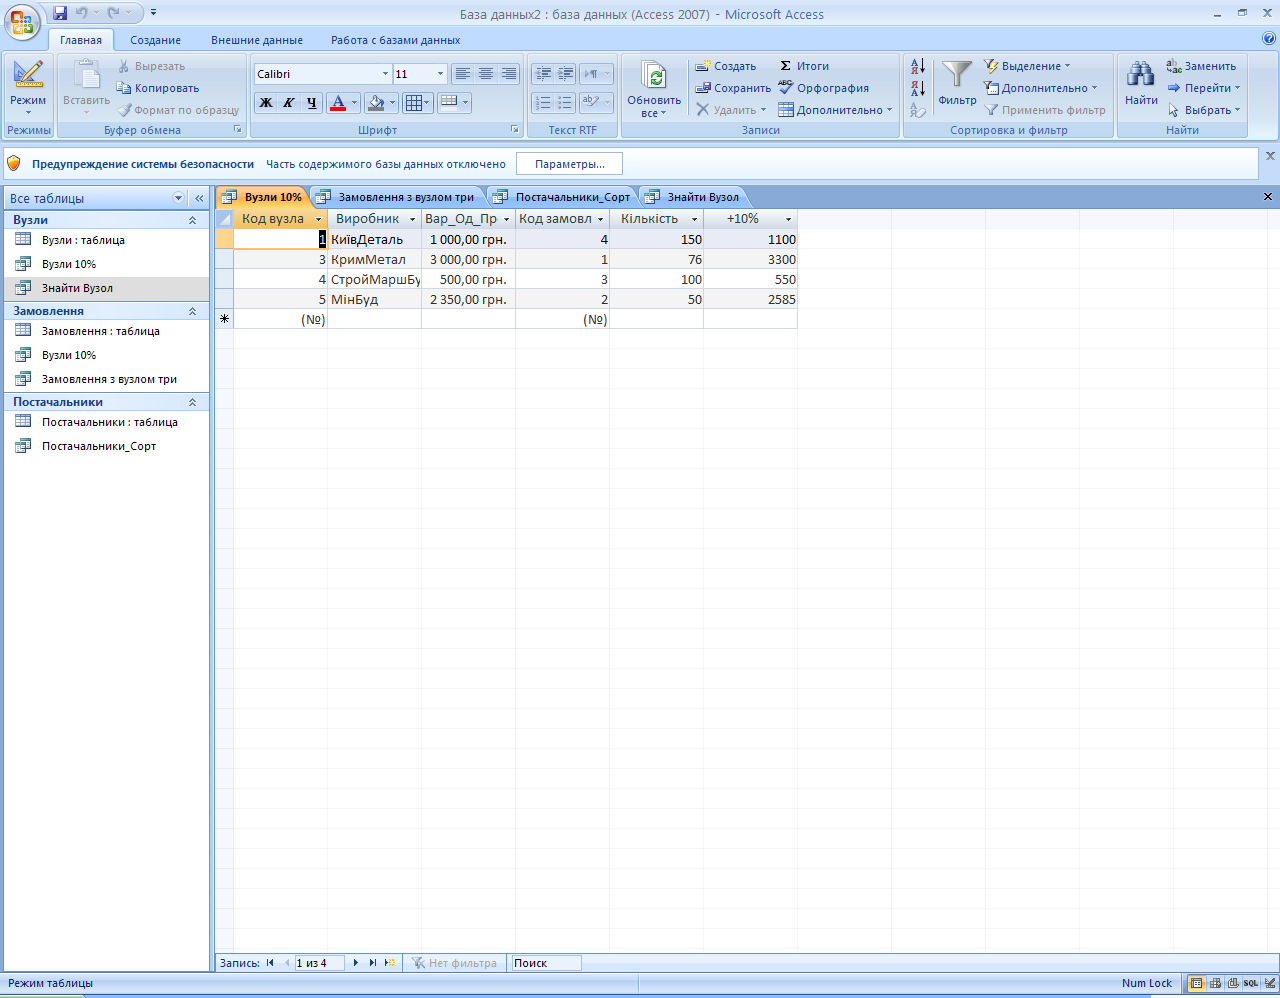Screen dimensions: 1280x998
Task: Click Вырезать scissors command
Action: 152,66
